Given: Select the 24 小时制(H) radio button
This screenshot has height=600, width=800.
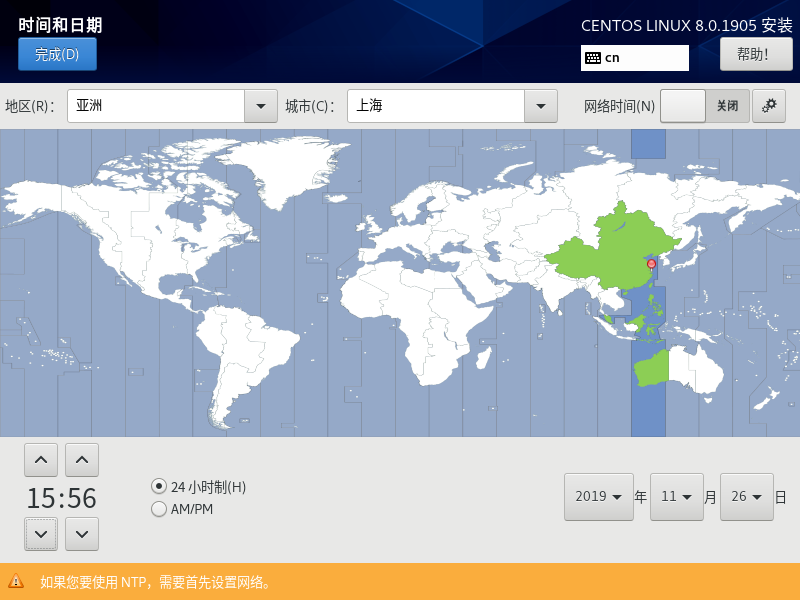Looking at the screenshot, I should pyautogui.click(x=159, y=487).
